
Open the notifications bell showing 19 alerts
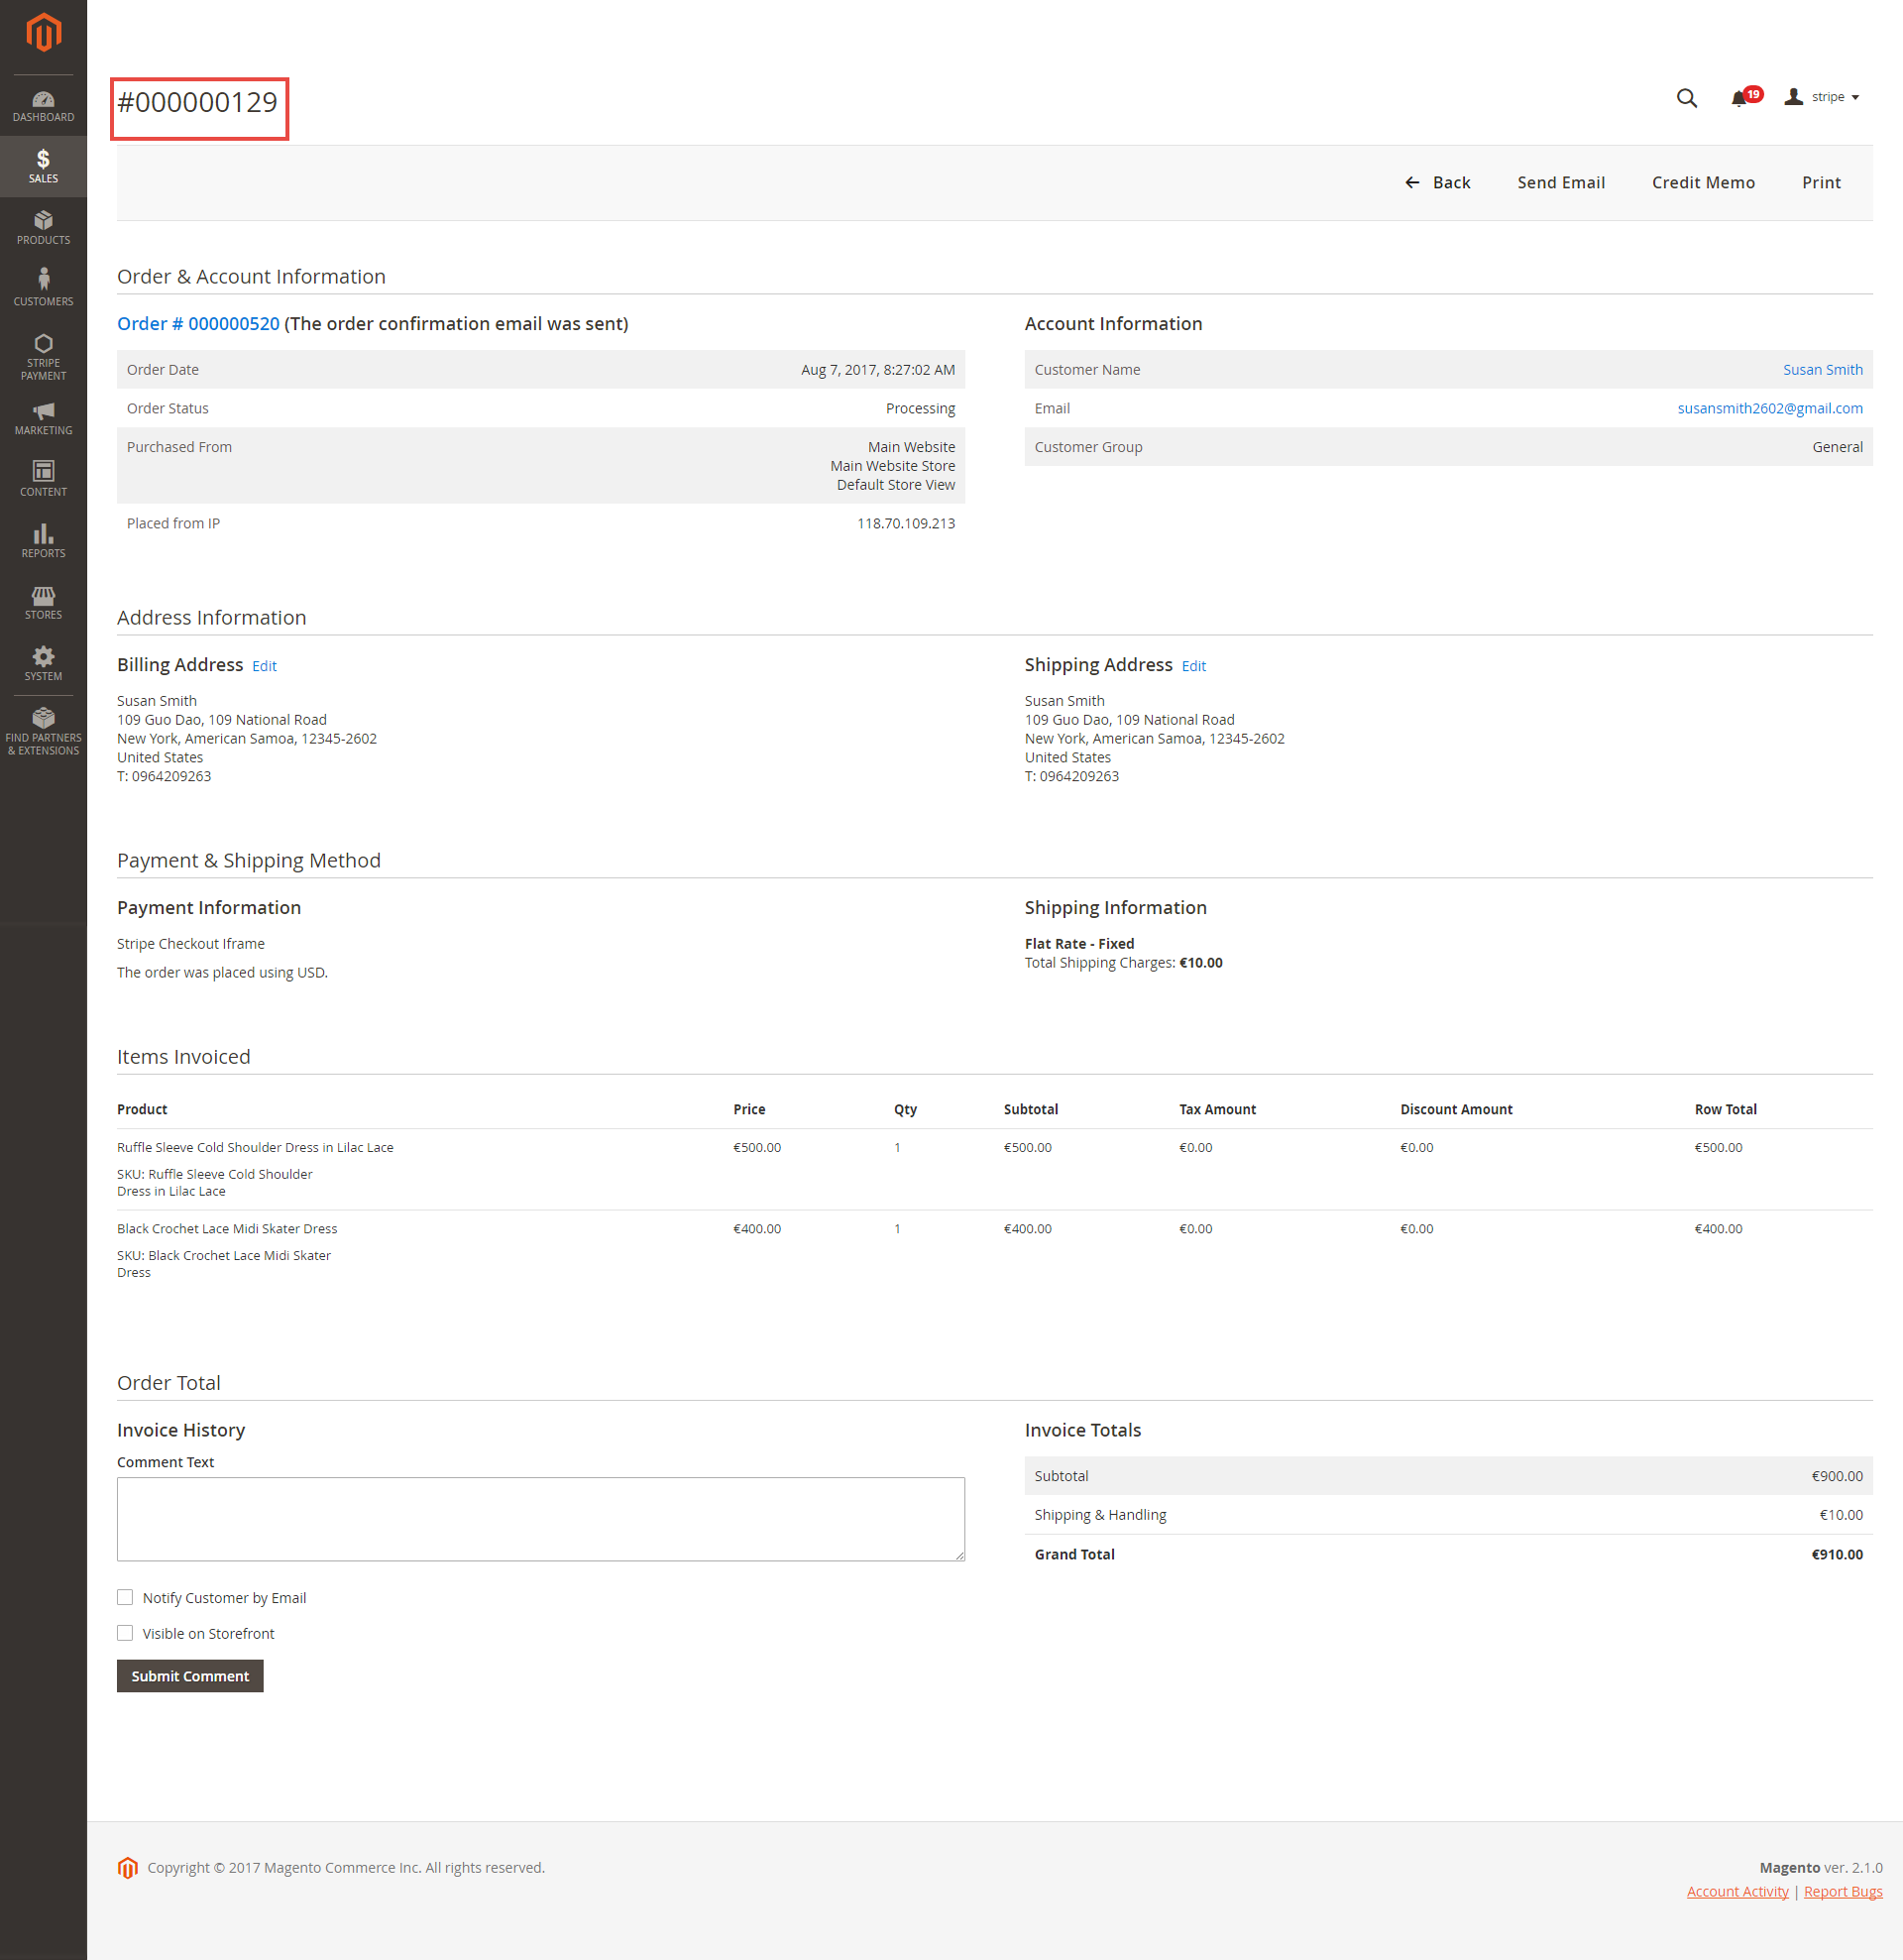coord(1740,98)
